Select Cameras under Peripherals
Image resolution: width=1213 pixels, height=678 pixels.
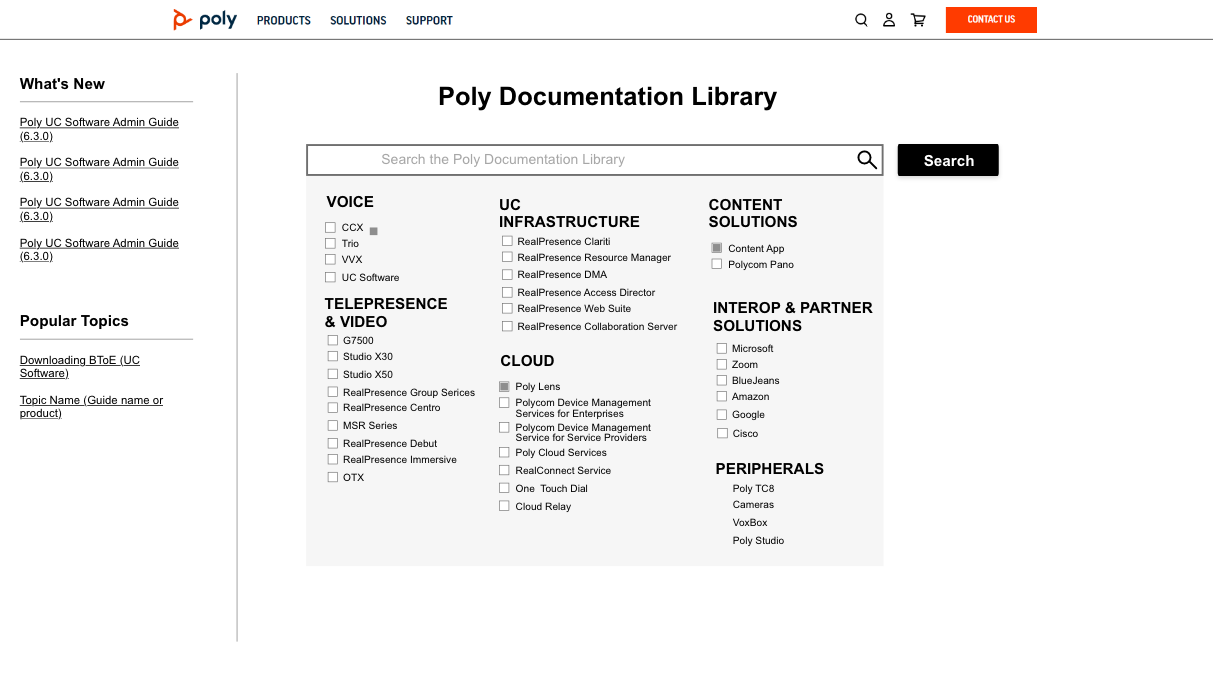[753, 505]
